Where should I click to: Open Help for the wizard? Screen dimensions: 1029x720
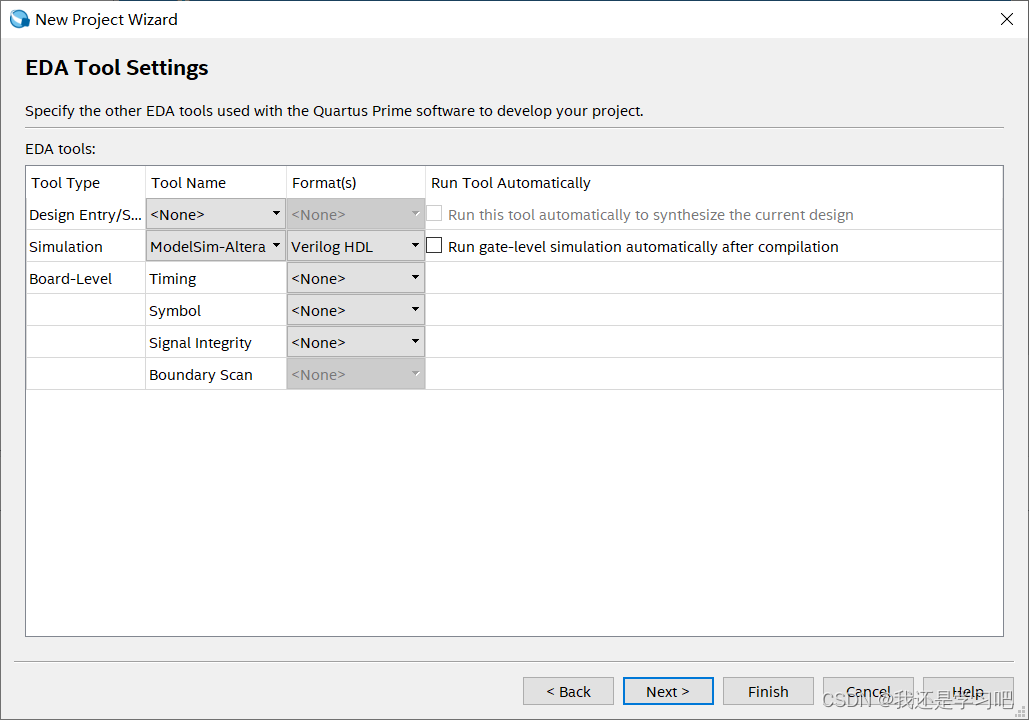968,691
